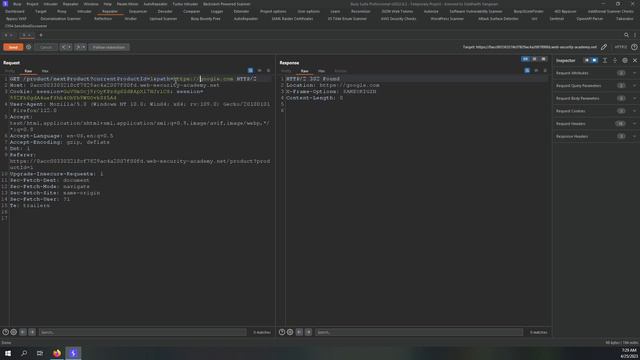Image resolution: width=640 pixels, height=360 pixels.
Task: Open history back dropdown arrow
Action: click(x=70, y=47)
